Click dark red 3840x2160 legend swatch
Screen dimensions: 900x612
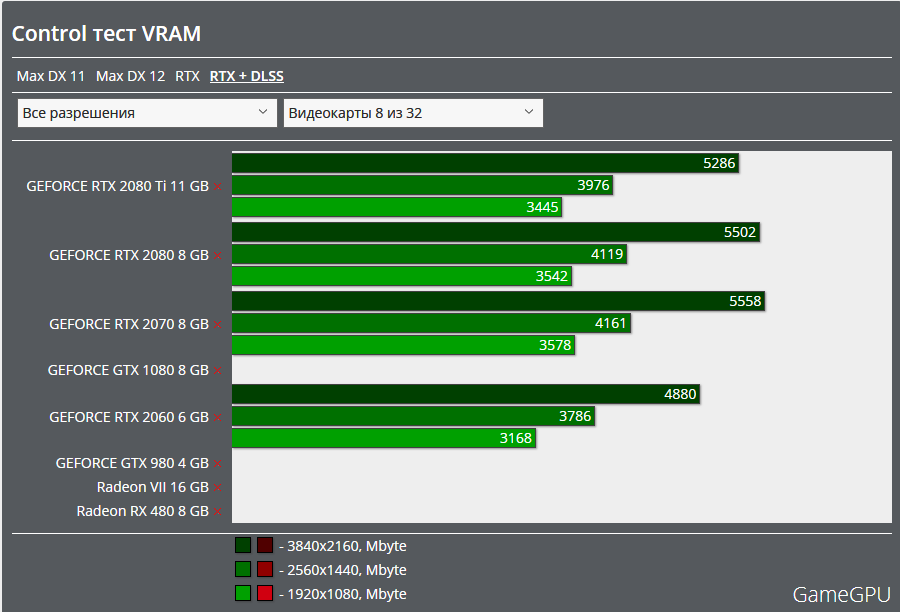[265, 545]
